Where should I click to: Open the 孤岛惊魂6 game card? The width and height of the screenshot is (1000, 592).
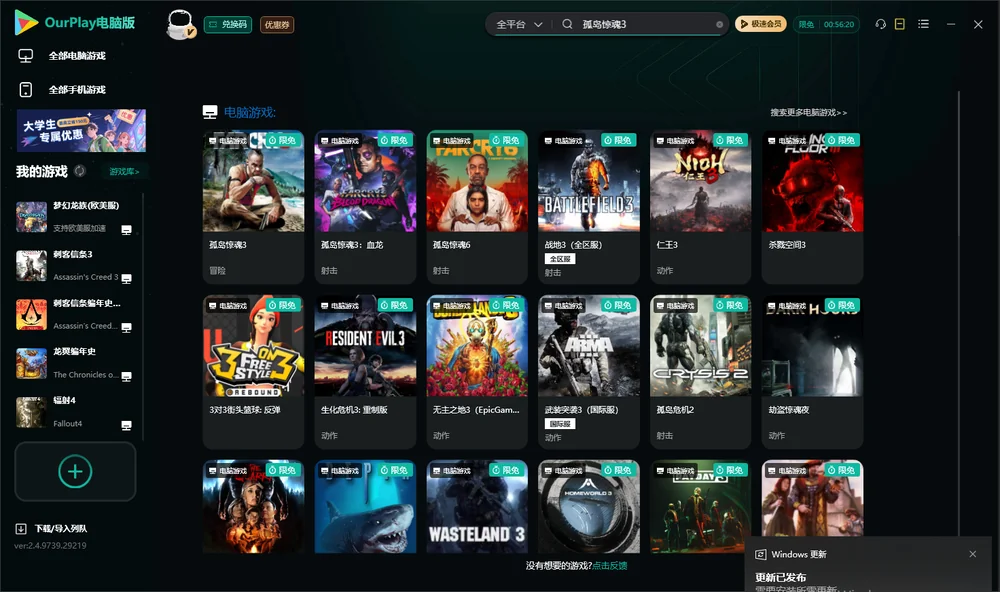coord(477,207)
